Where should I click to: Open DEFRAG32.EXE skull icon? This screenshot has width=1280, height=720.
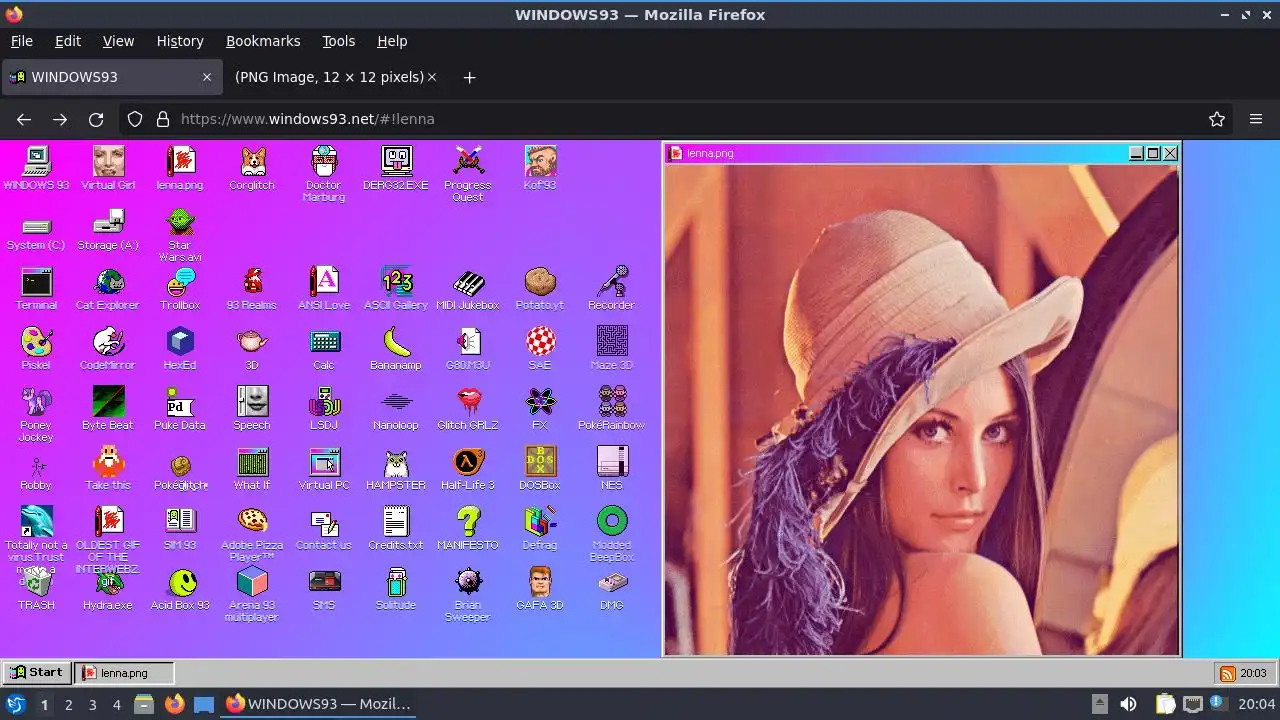tap(396, 161)
